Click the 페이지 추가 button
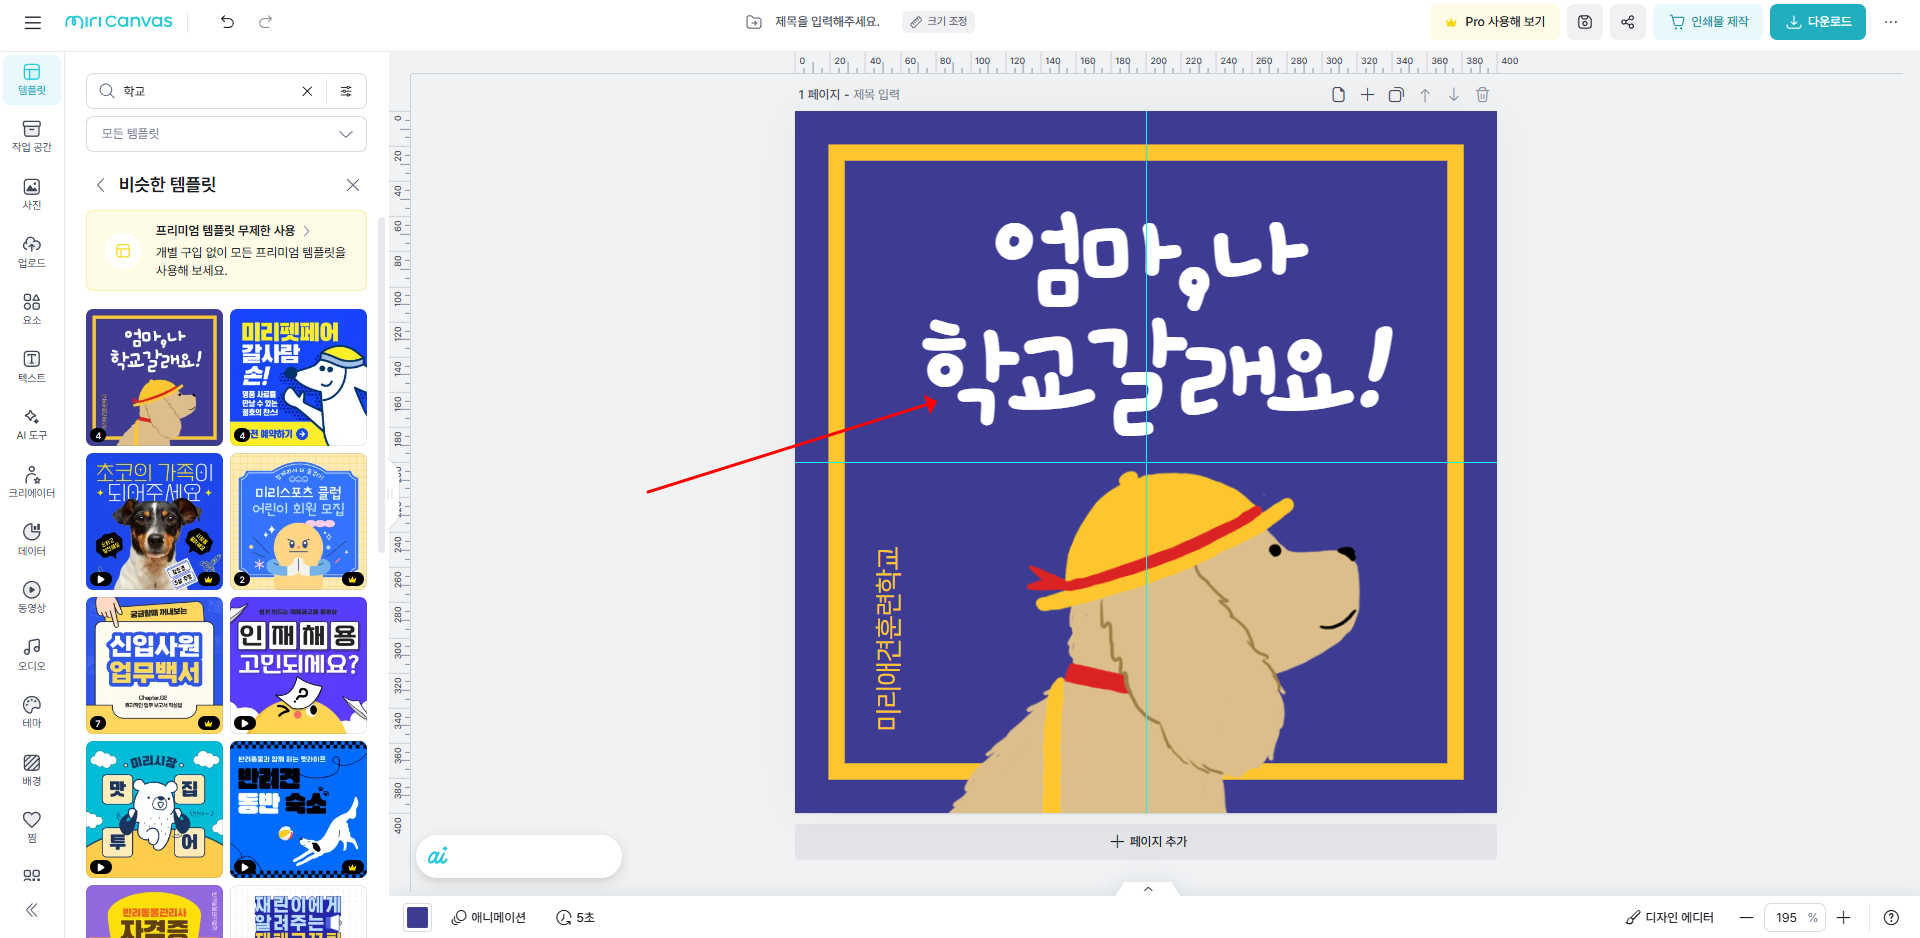Screen dimensions: 1920x938 (x=1146, y=842)
